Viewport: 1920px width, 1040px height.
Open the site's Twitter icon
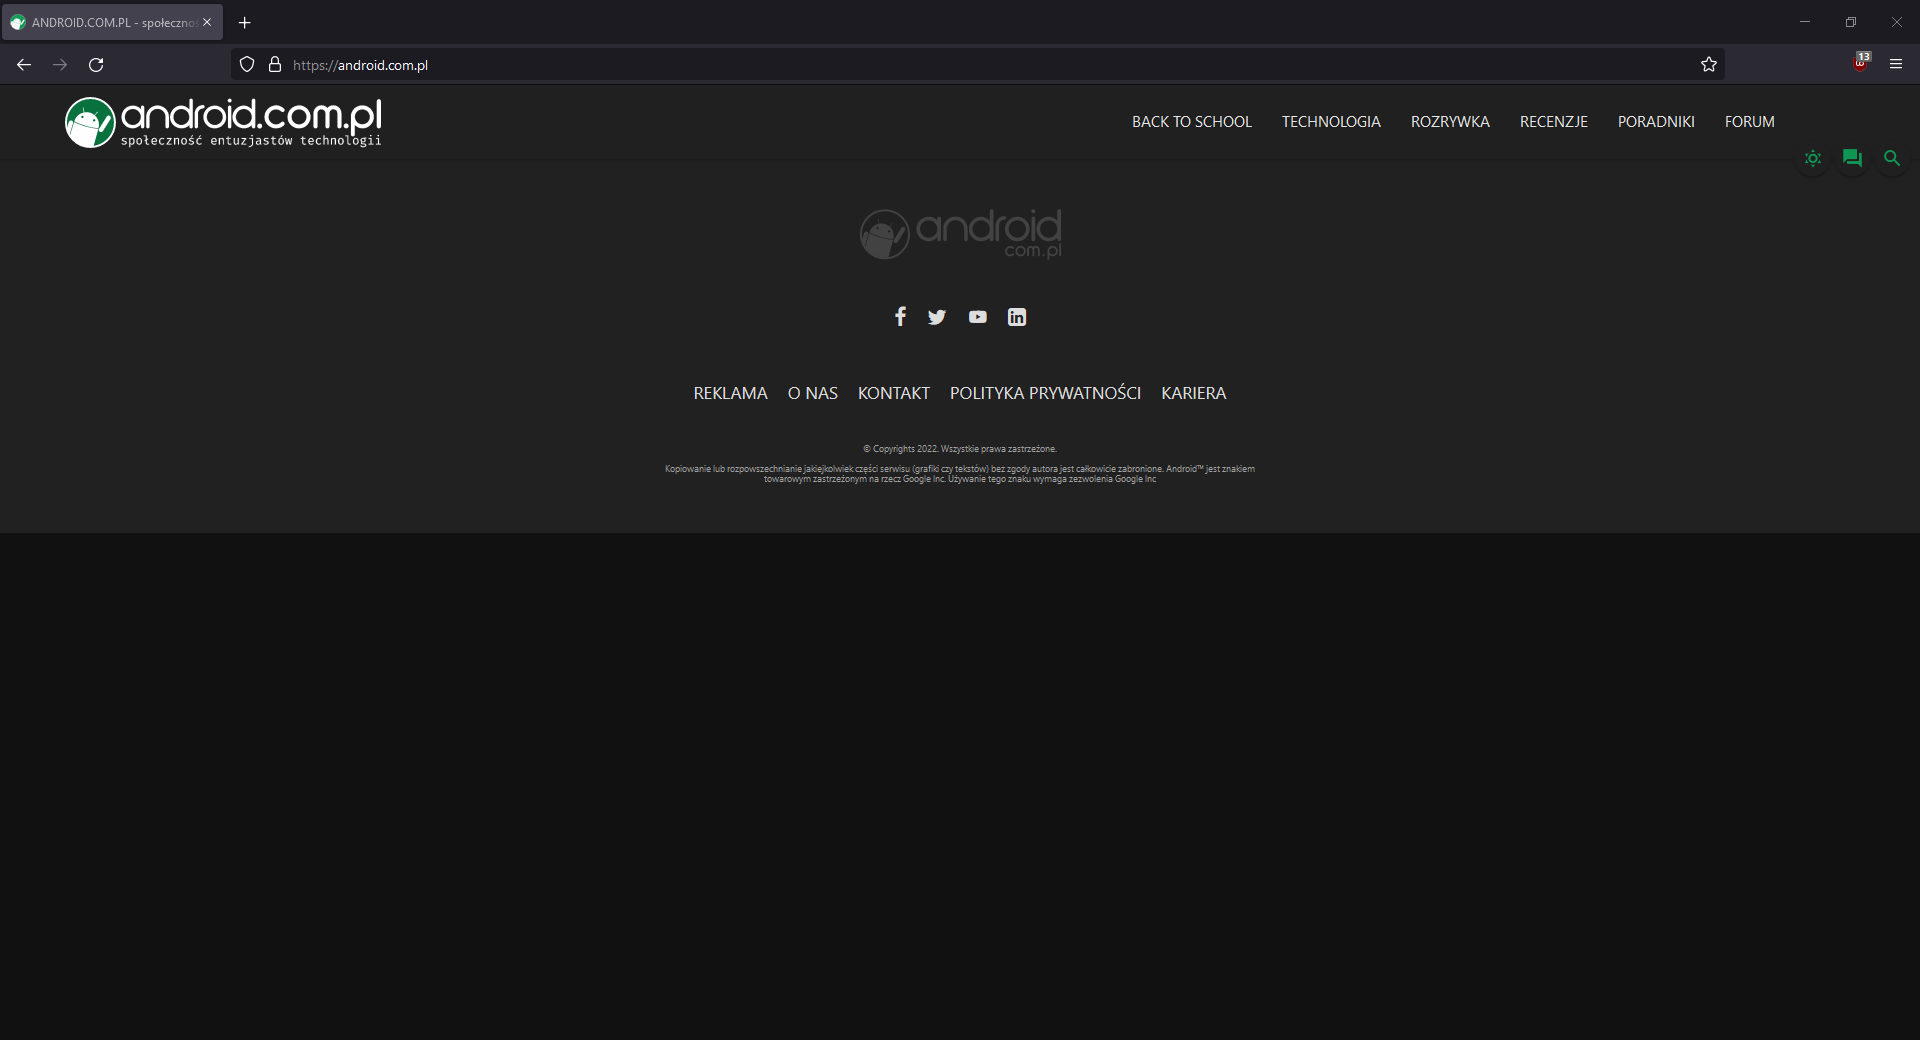coord(937,317)
